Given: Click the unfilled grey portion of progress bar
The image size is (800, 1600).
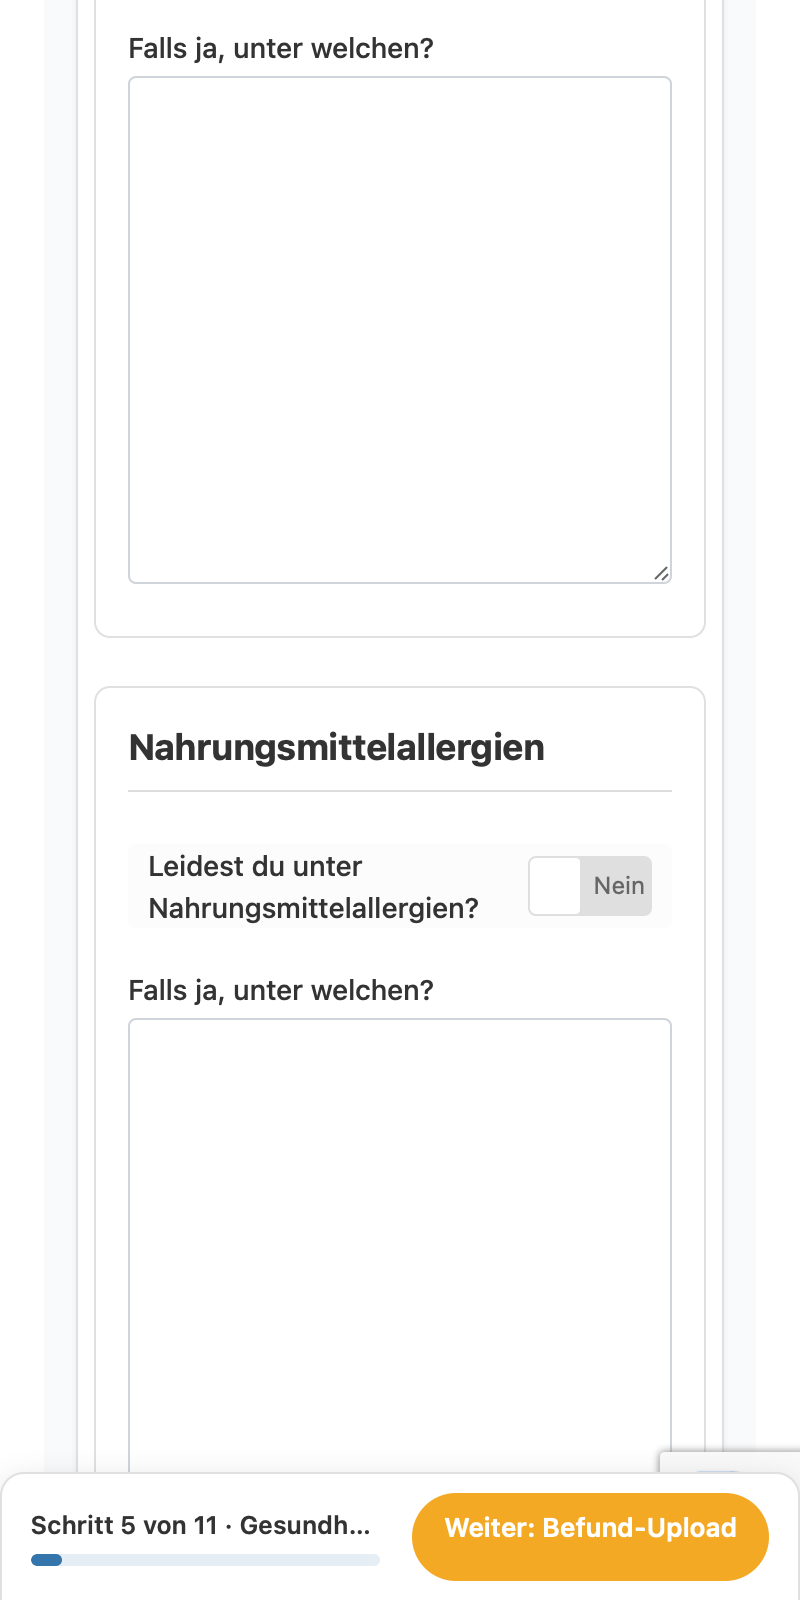Looking at the screenshot, I should coord(221,1560).
